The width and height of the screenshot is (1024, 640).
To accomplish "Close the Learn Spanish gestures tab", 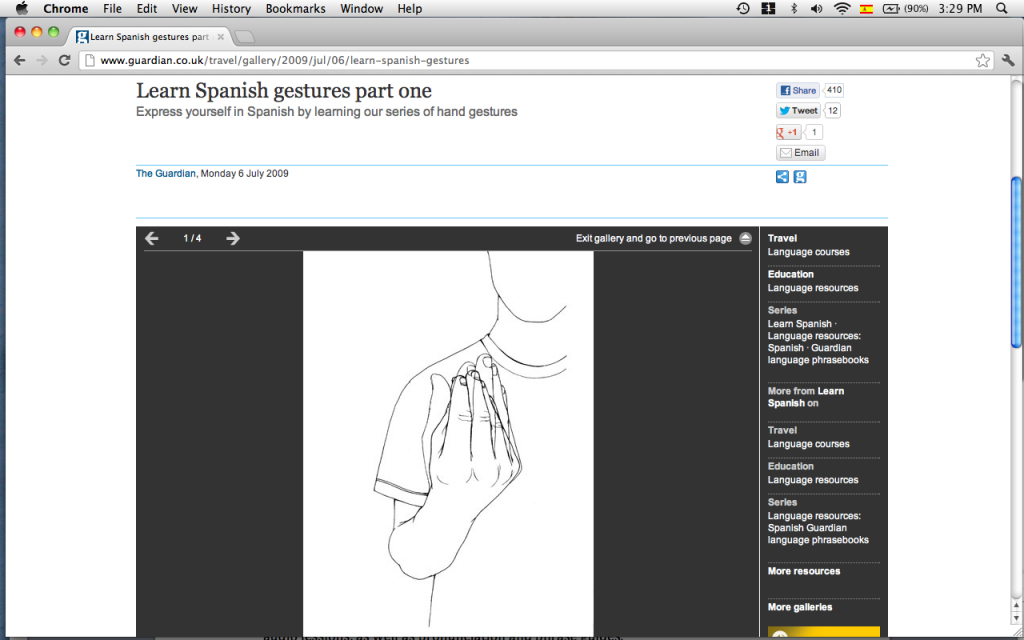I will click(221, 37).
